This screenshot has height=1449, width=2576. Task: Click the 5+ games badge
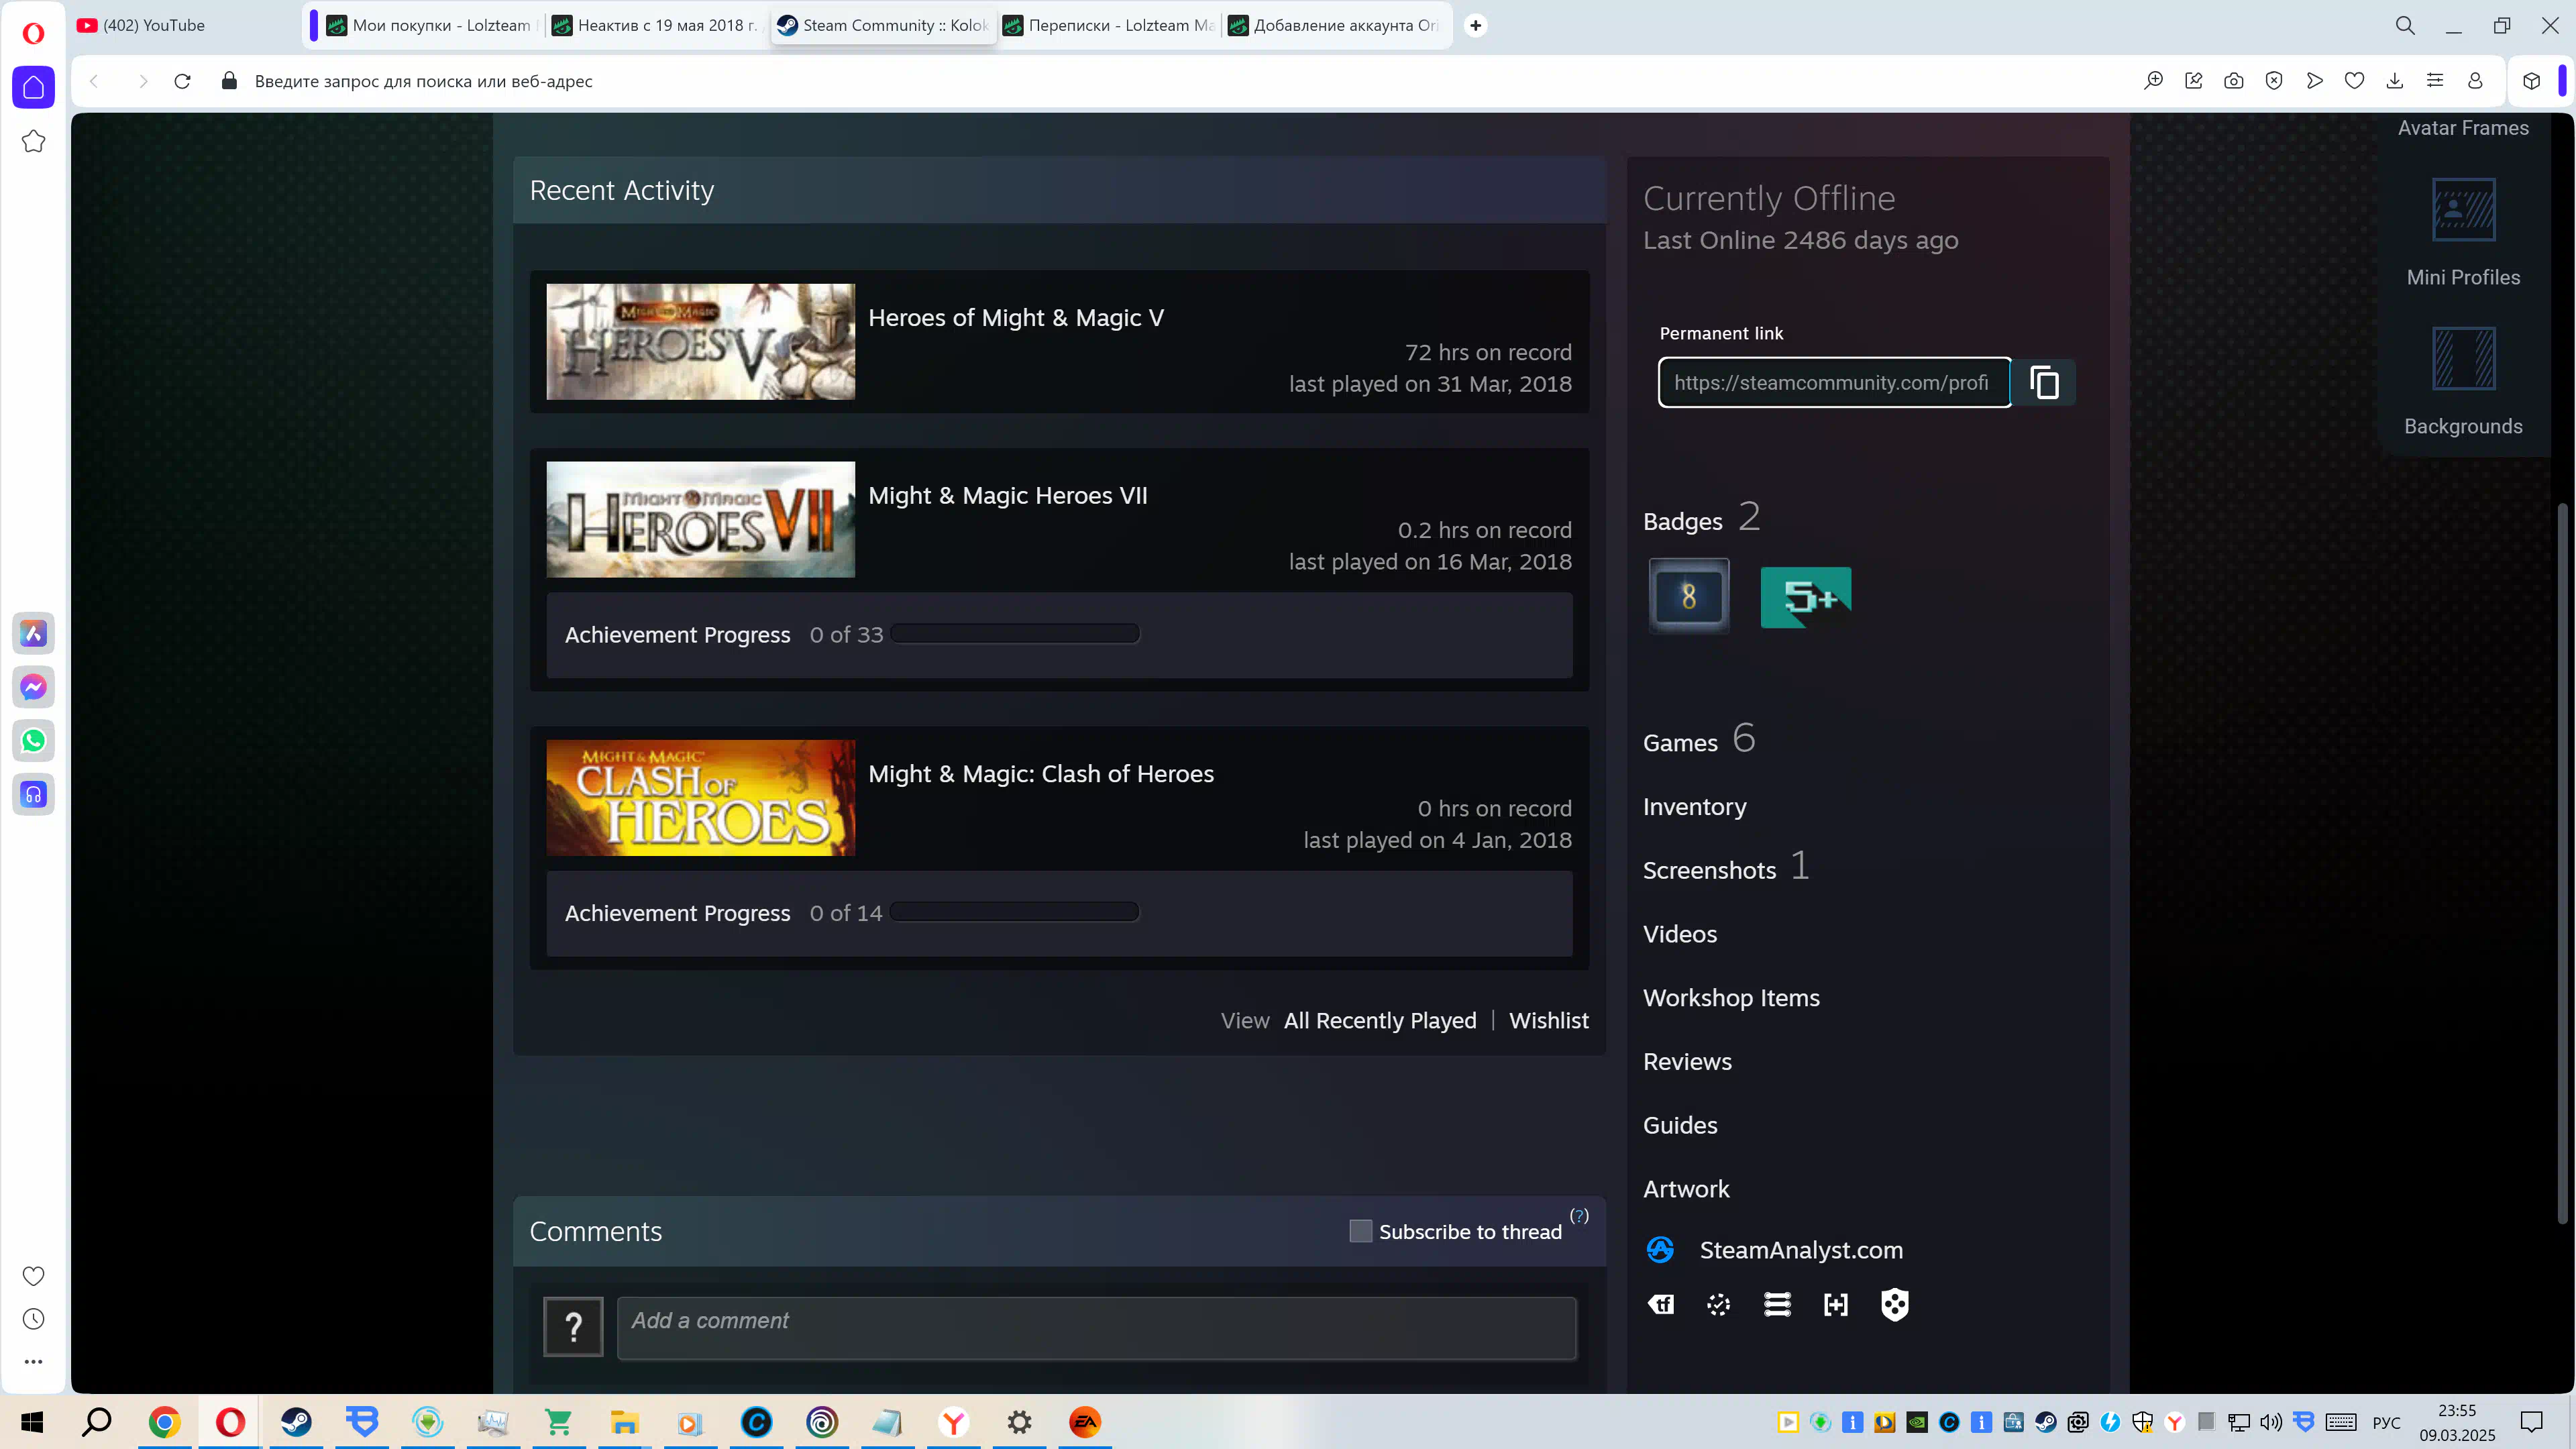1806,598
